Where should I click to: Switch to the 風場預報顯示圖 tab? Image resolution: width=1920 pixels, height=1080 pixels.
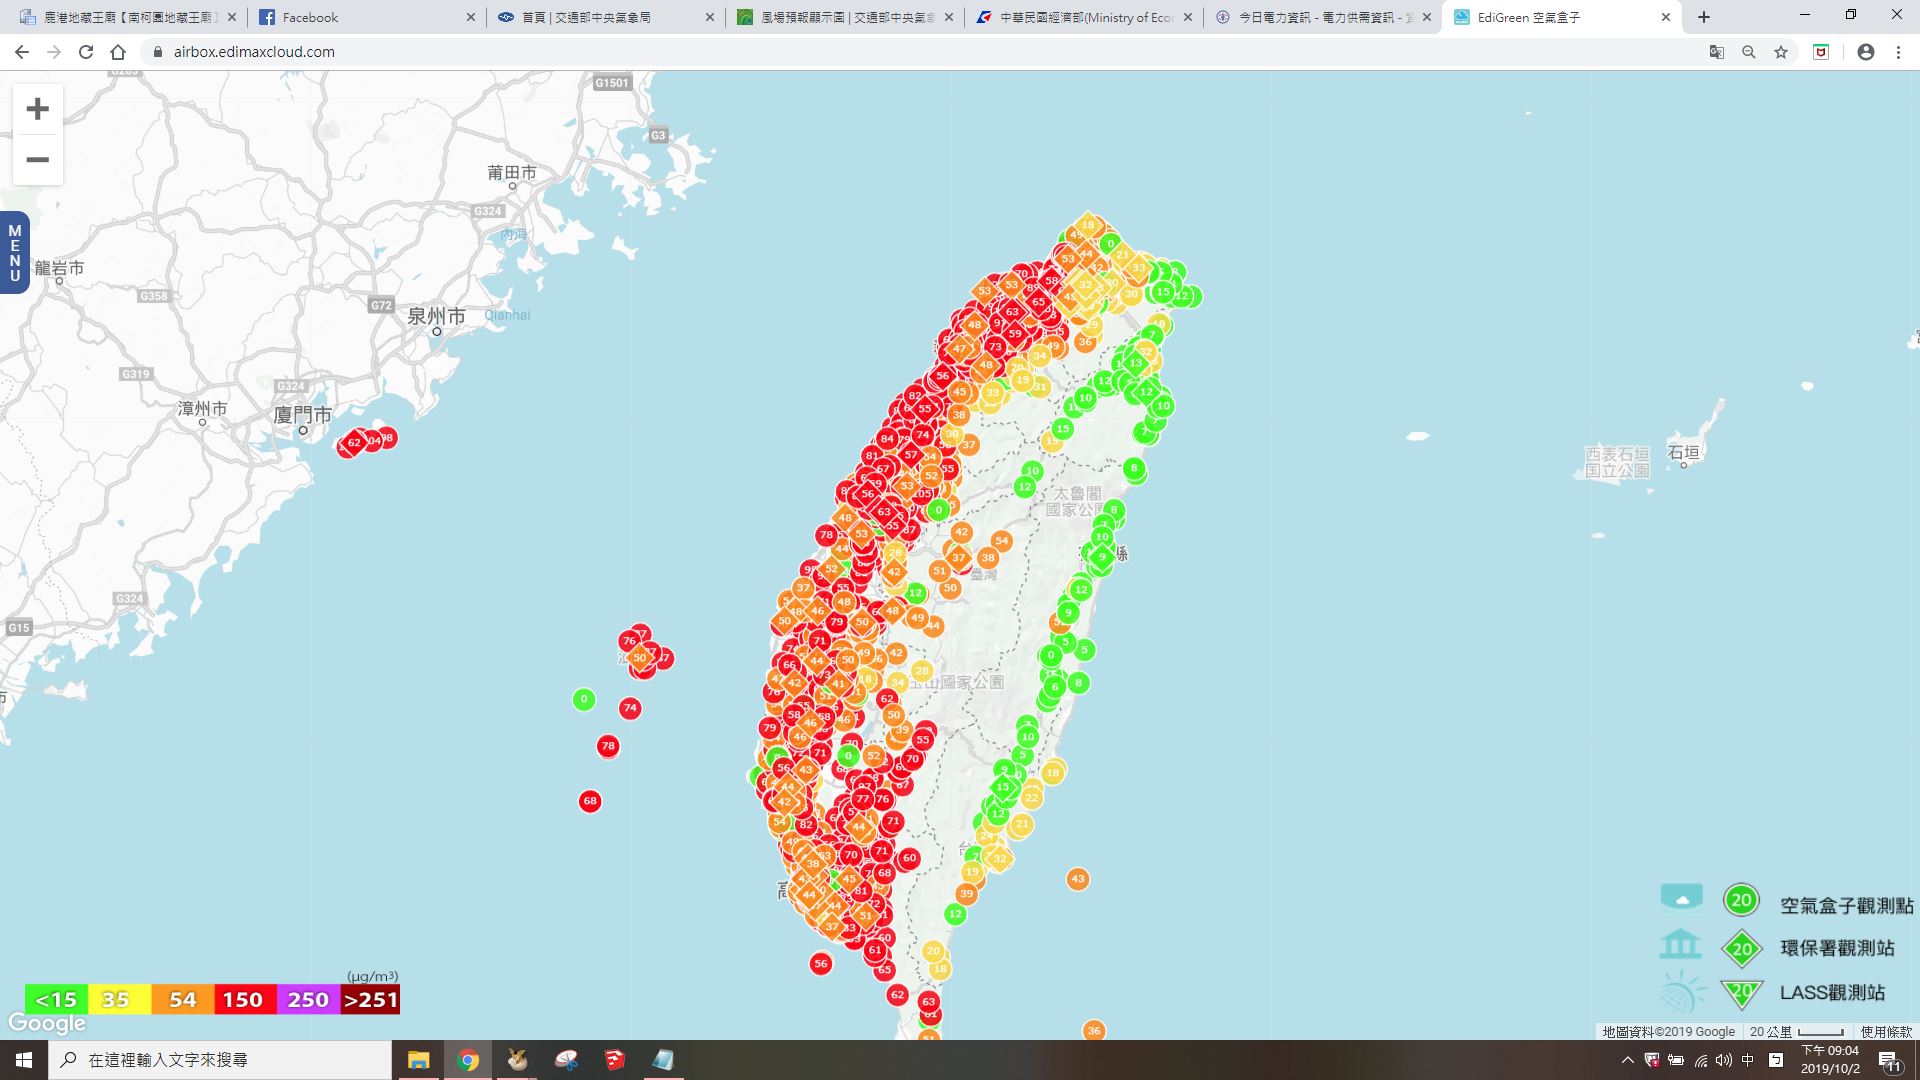(846, 17)
